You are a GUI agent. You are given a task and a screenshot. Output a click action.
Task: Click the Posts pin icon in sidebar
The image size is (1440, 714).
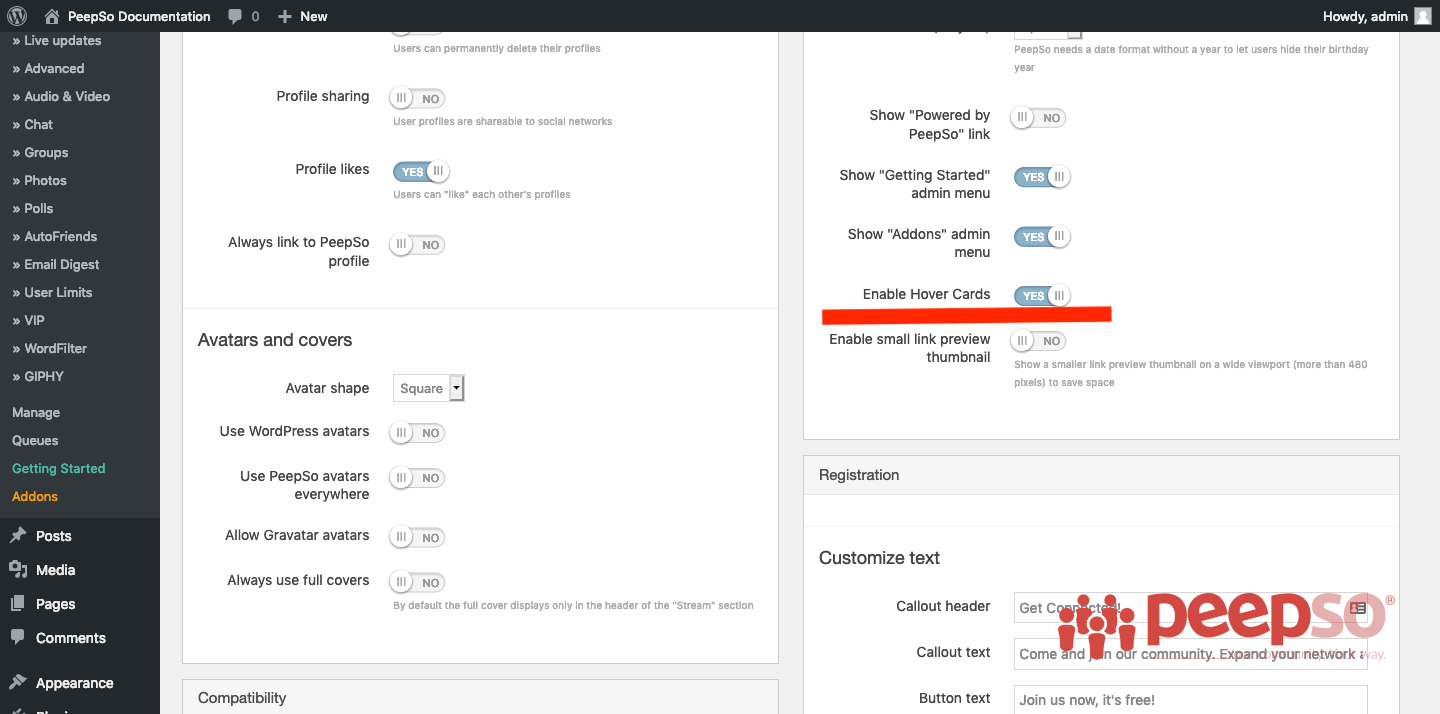18,536
